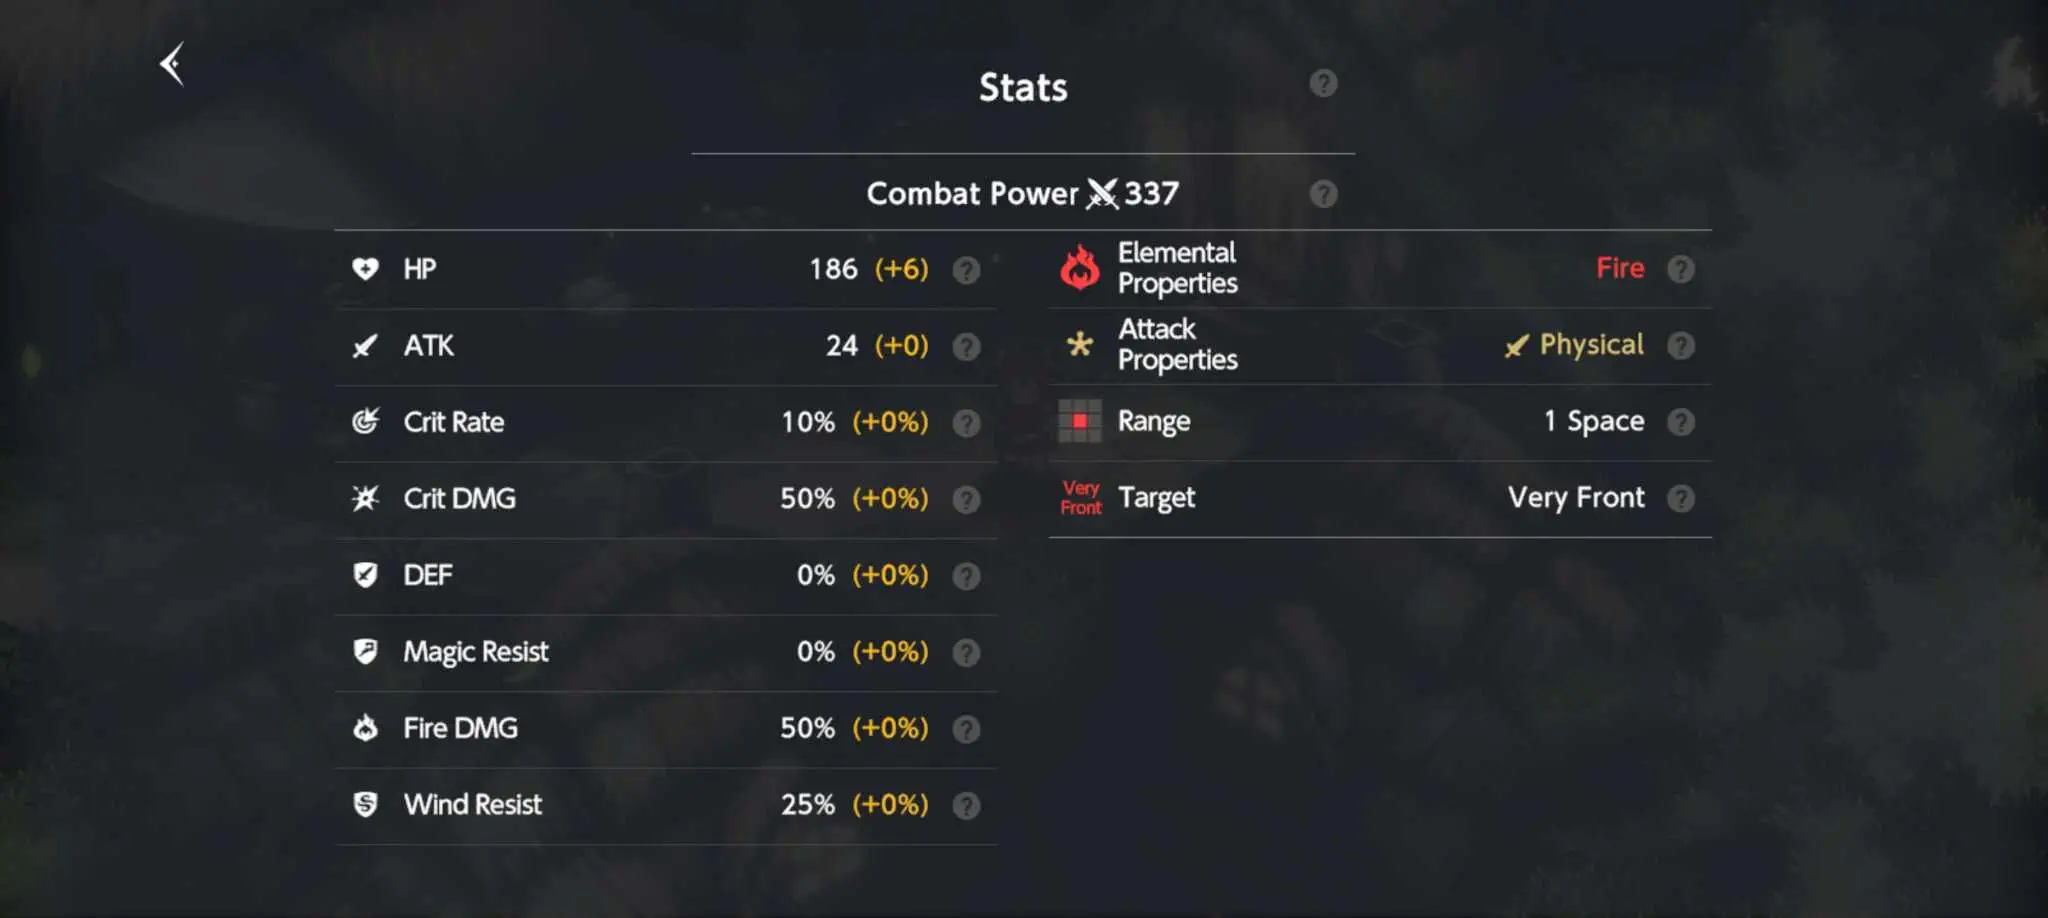The height and width of the screenshot is (918, 2048).
Task: Show Crit Rate explanation icon
Action: click(966, 423)
